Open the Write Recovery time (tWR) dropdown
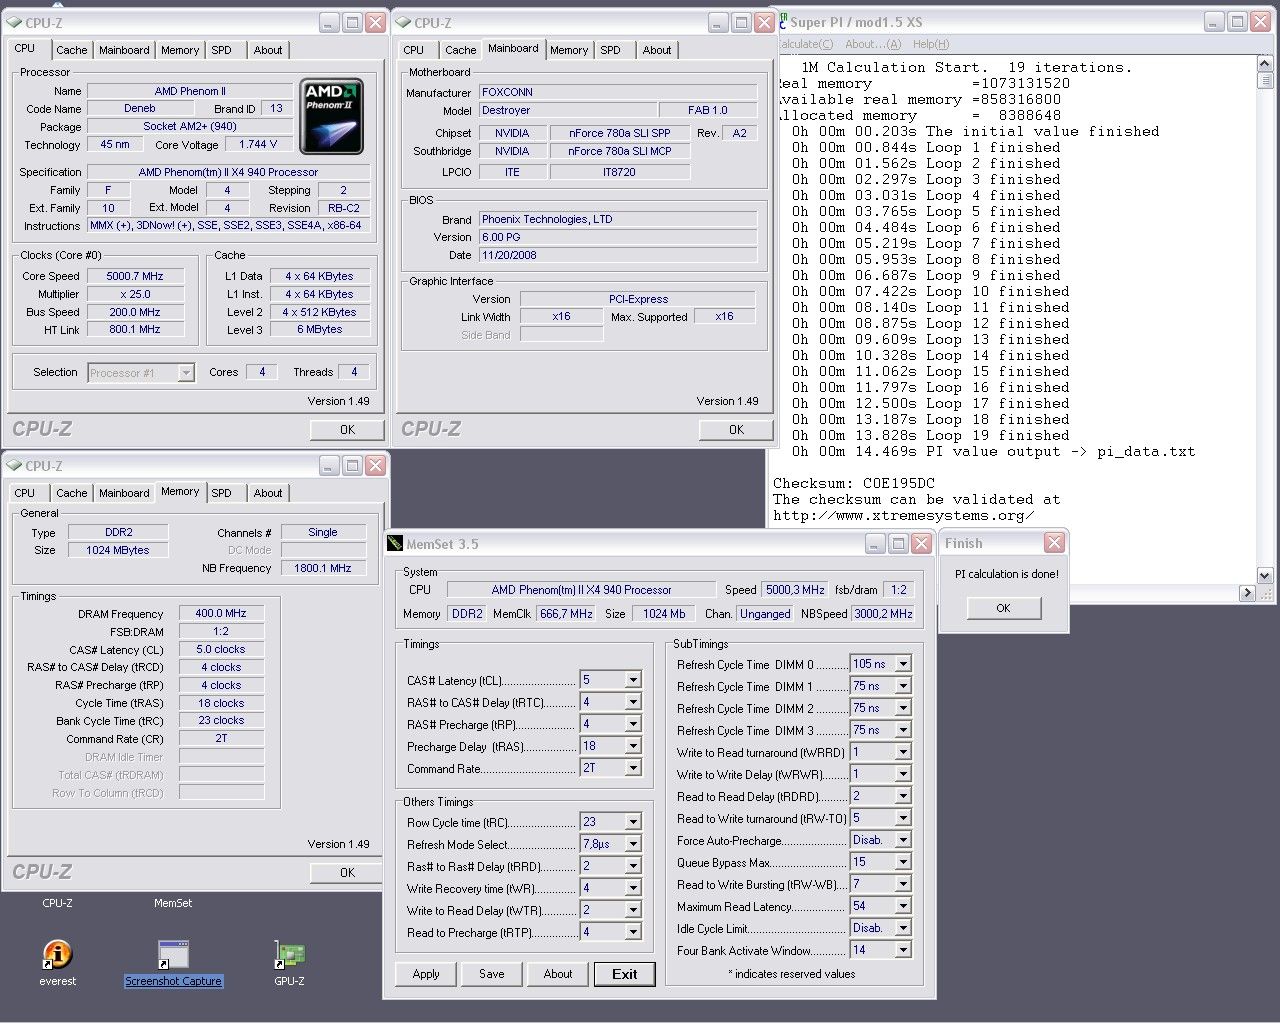This screenshot has height=1024, width=1280. [632, 888]
